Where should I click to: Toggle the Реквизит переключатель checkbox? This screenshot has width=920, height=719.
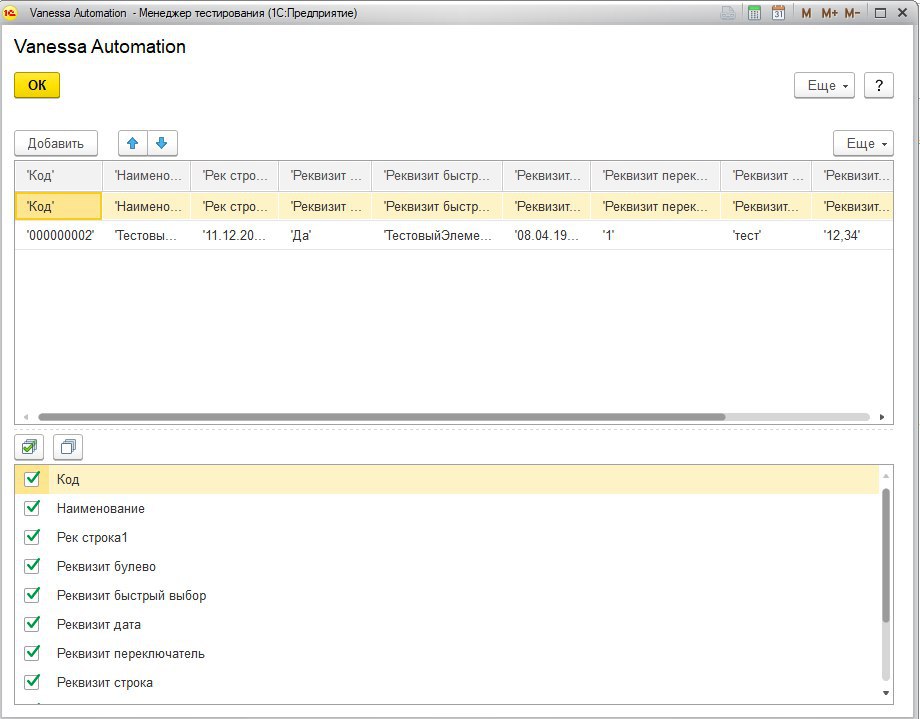[x=32, y=653]
